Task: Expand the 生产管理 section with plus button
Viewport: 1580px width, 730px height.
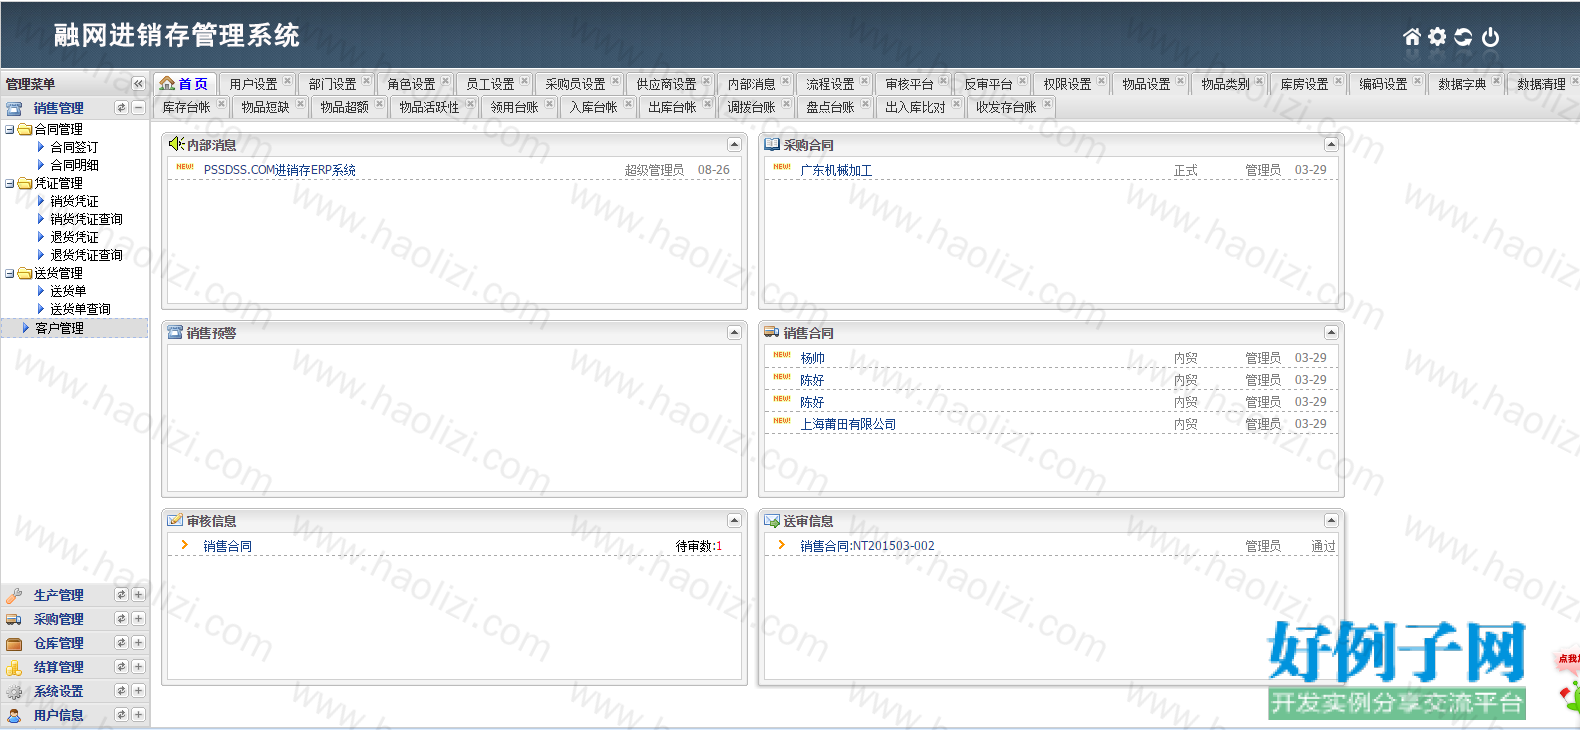Action: (139, 594)
